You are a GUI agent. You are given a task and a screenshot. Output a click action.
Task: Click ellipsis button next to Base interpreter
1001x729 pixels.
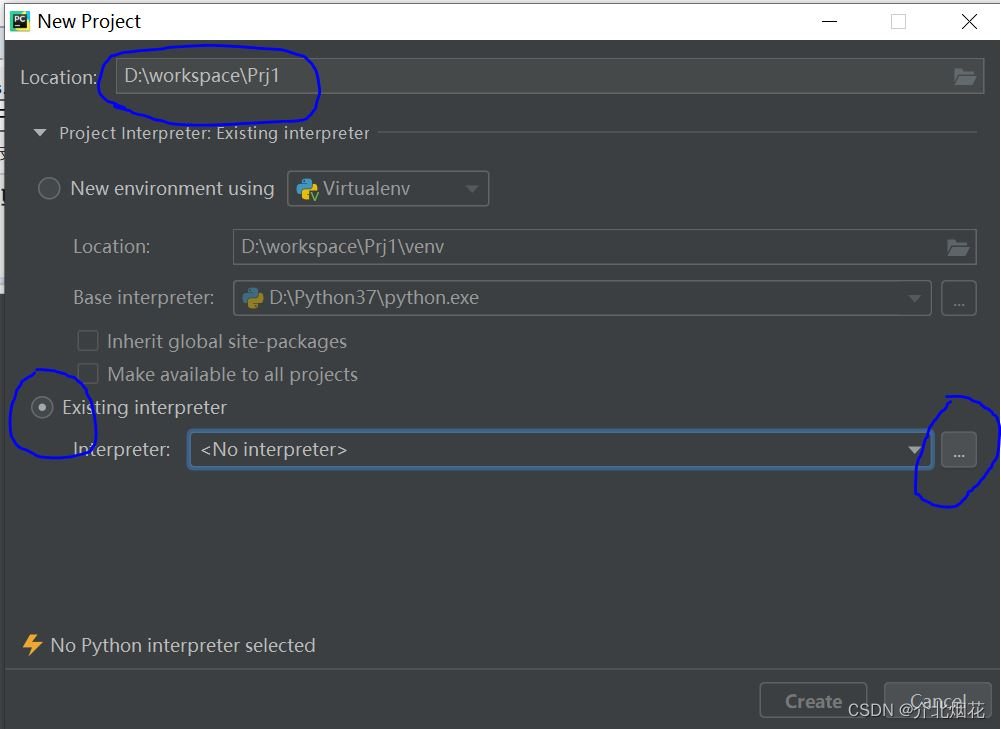pos(959,298)
